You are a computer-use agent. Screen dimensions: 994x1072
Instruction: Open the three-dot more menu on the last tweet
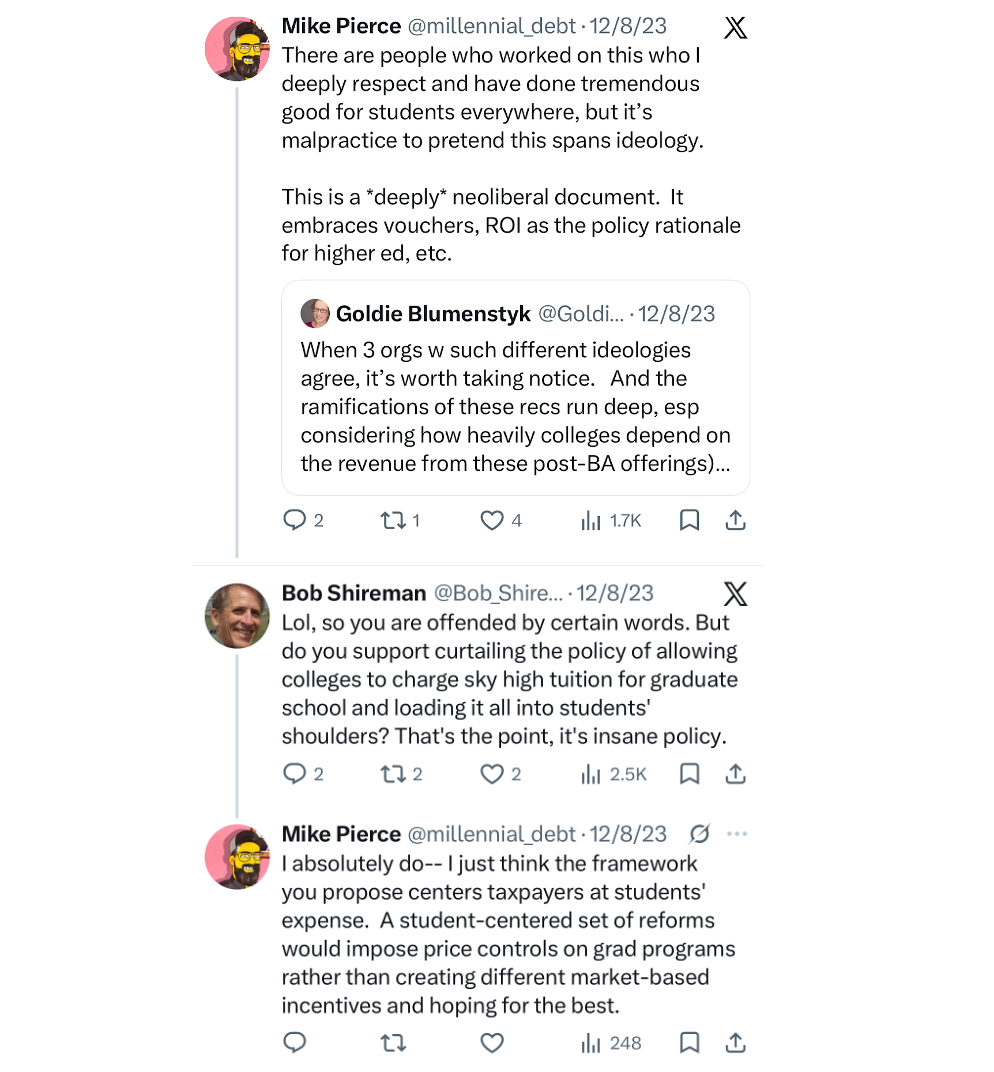[737, 833]
